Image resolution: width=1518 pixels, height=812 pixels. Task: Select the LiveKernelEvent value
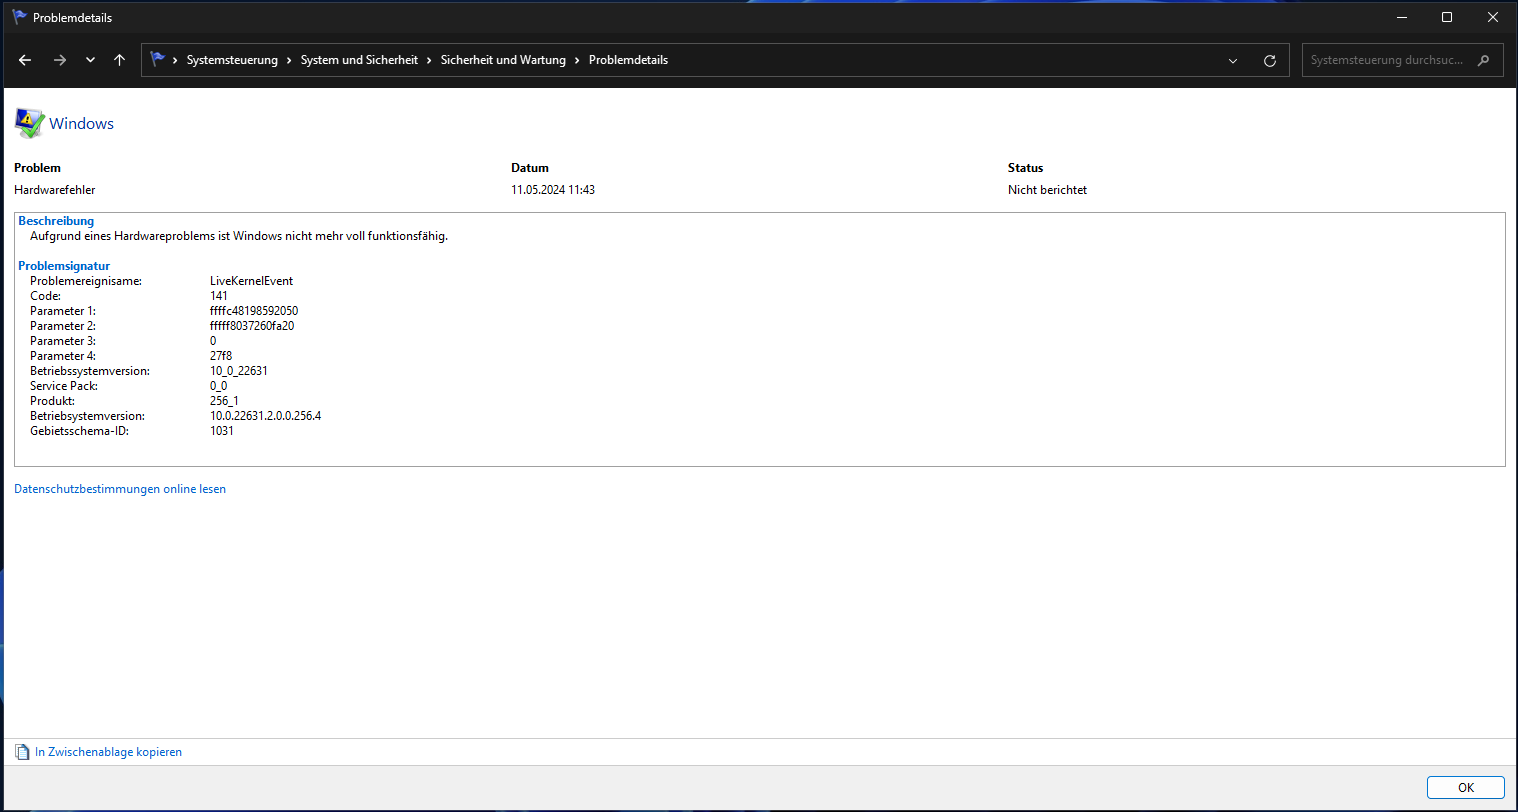[x=251, y=281]
